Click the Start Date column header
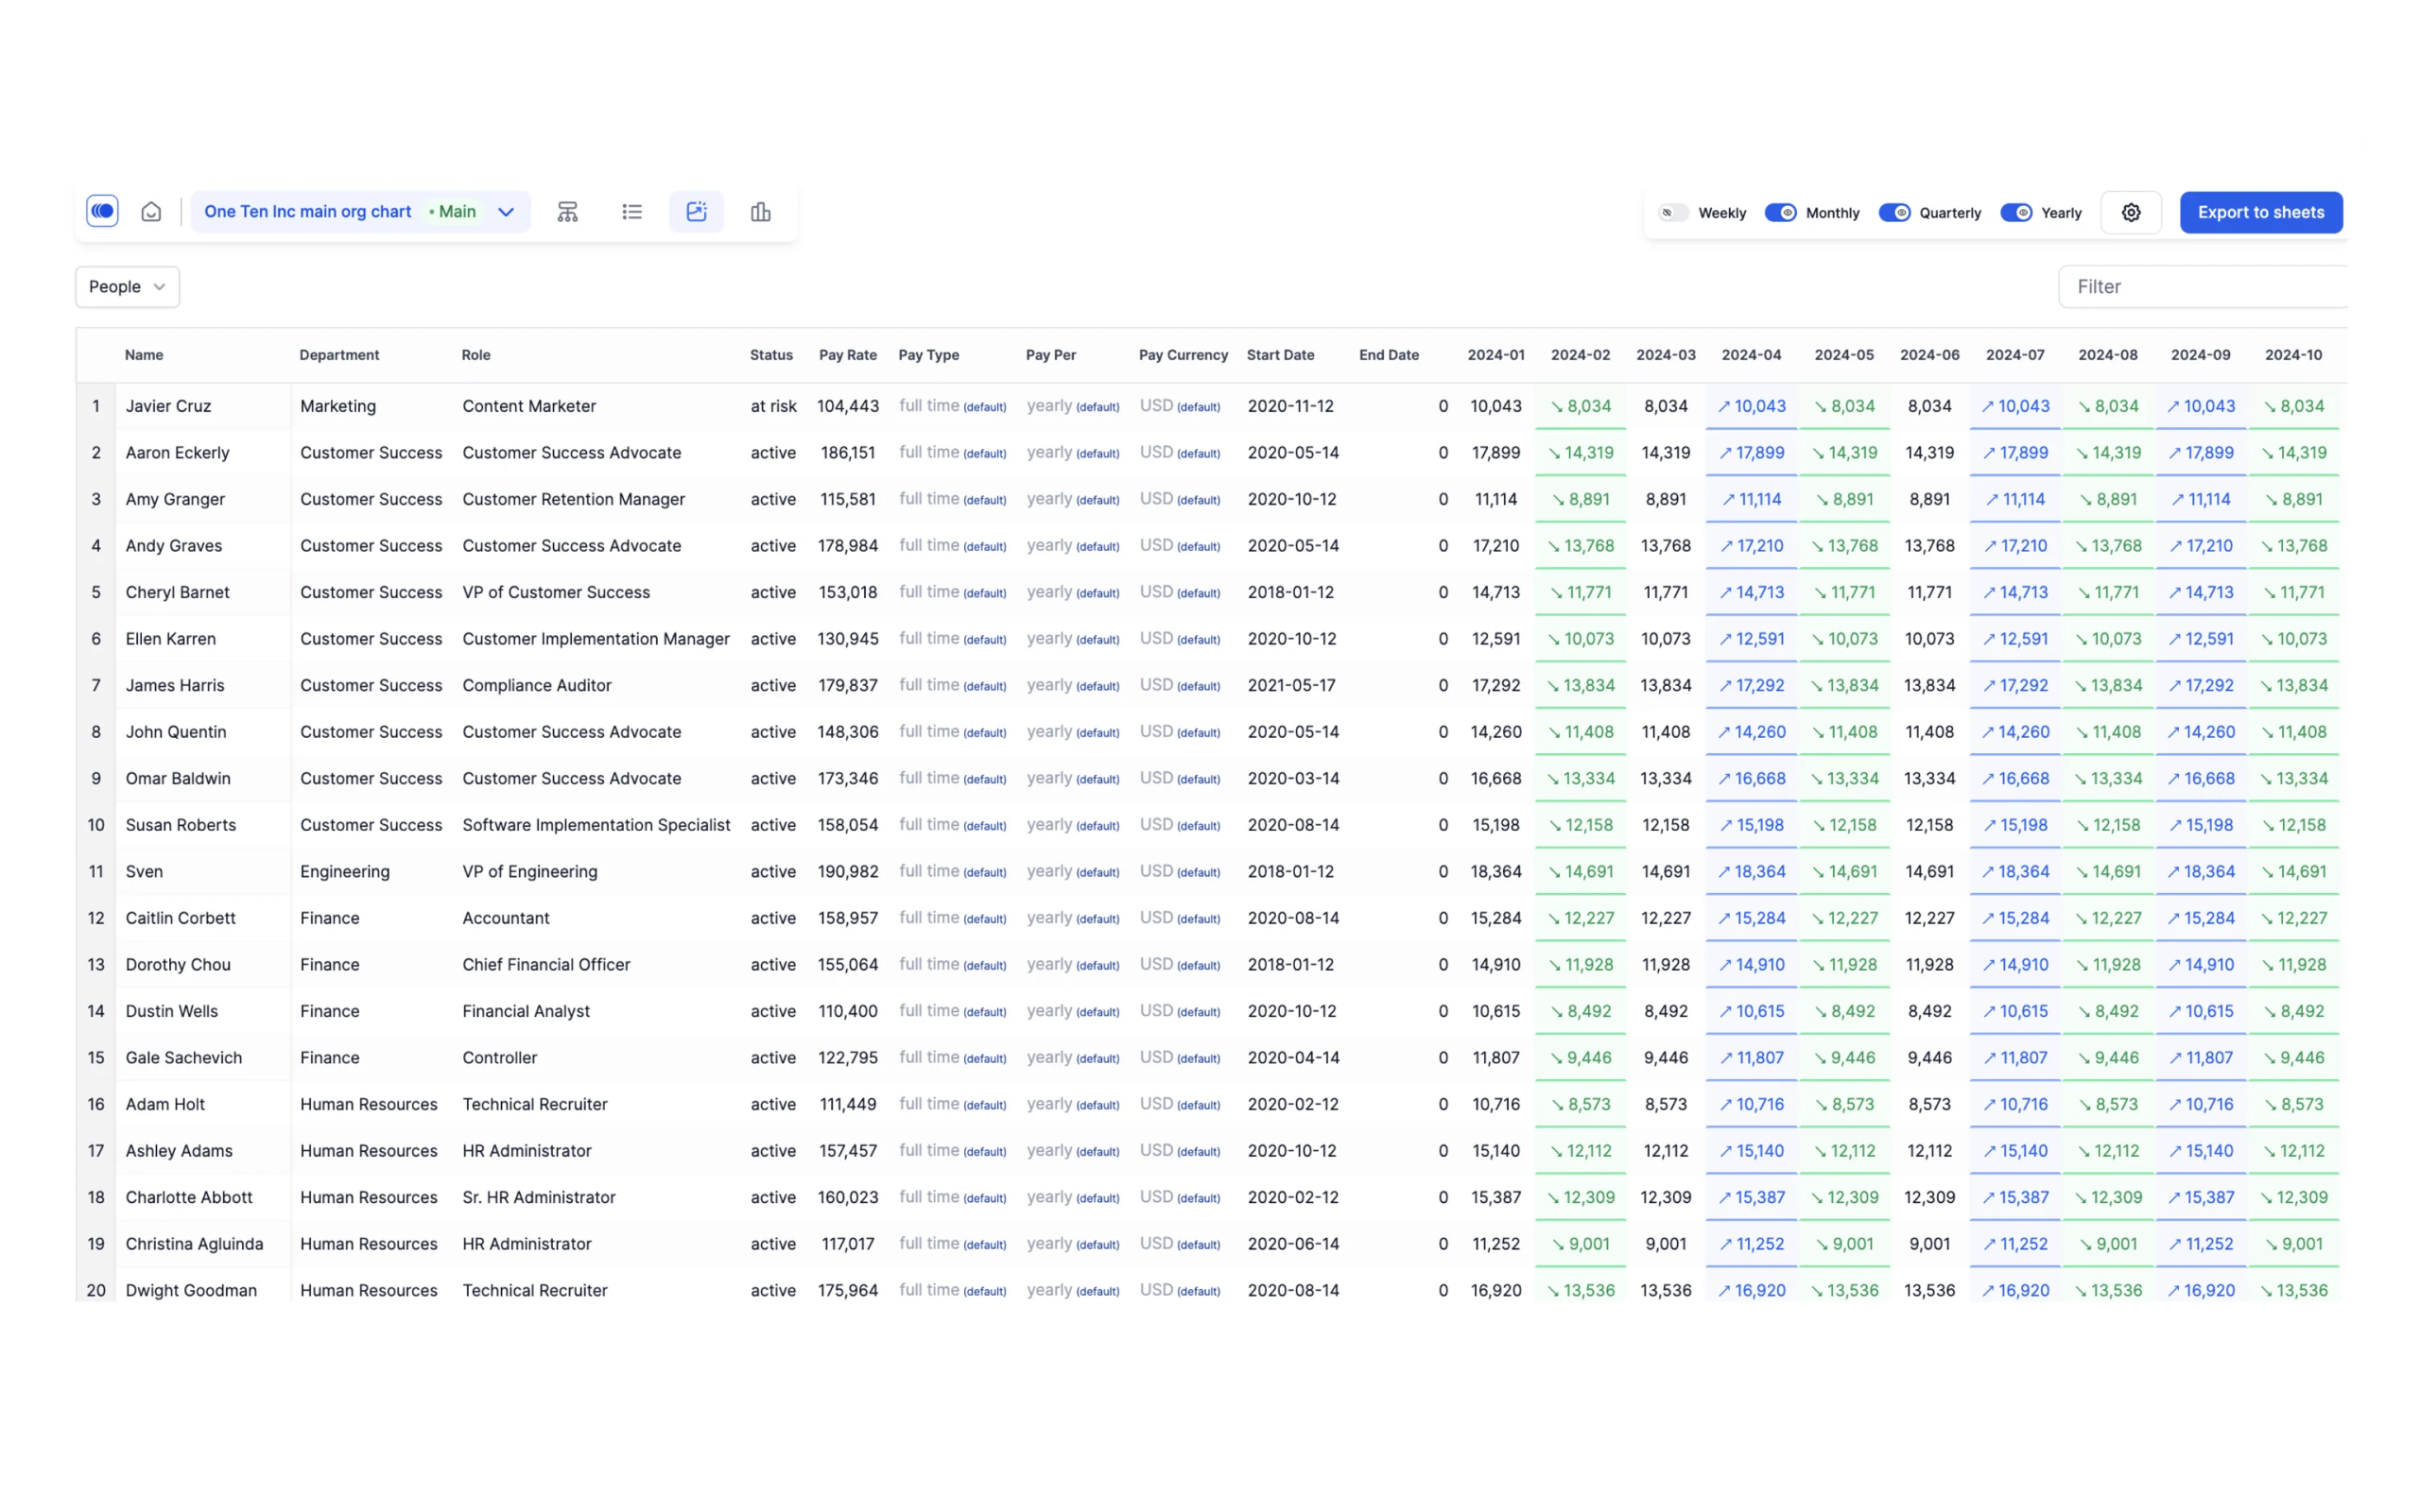This screenshot has width=2420, height=1512. point(1280,354)
